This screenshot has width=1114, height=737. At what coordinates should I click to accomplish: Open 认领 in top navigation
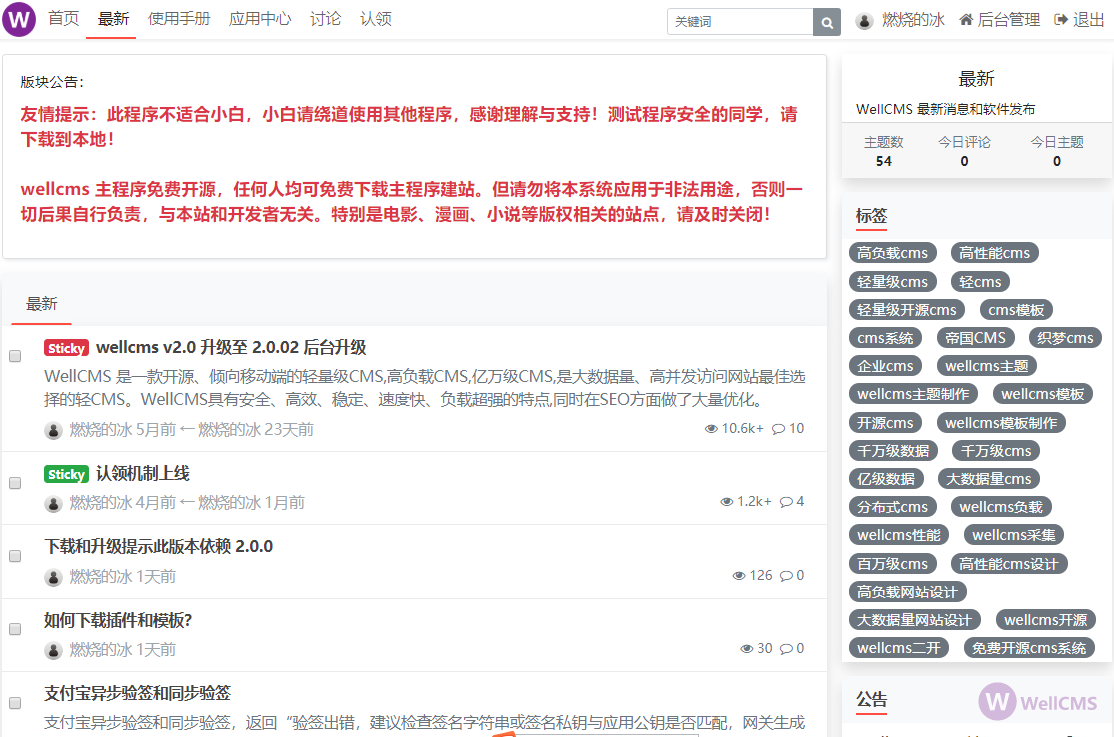[376, 19]
